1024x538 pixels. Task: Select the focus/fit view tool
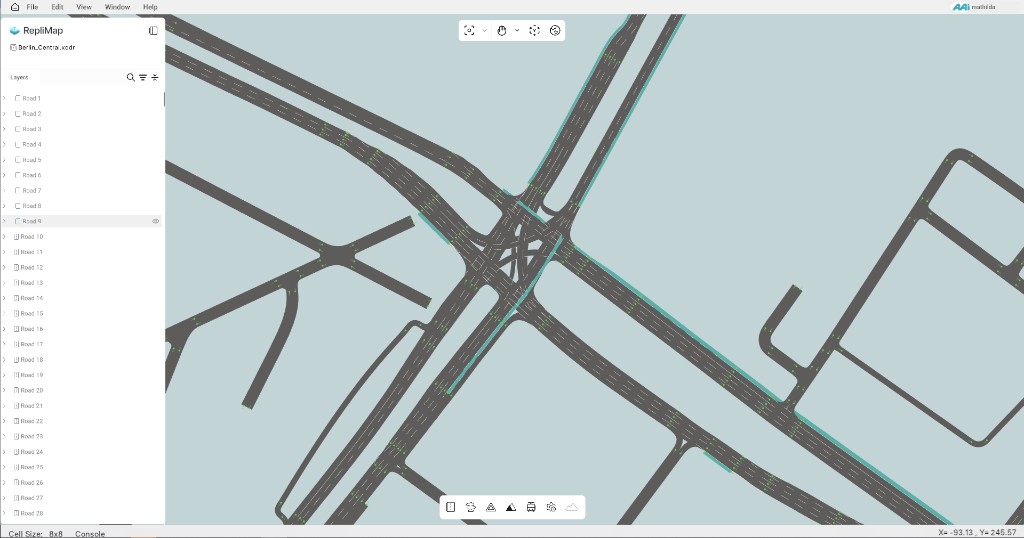click(x=469, y=31)
